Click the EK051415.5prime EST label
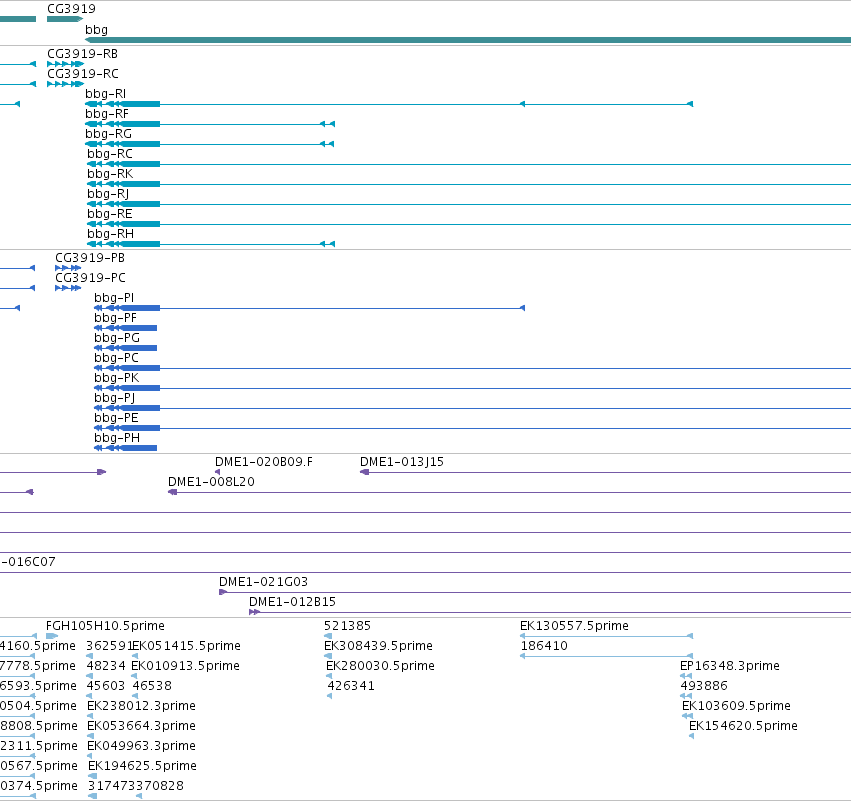This screenshot has height=801, width=851. click(186, 646)
